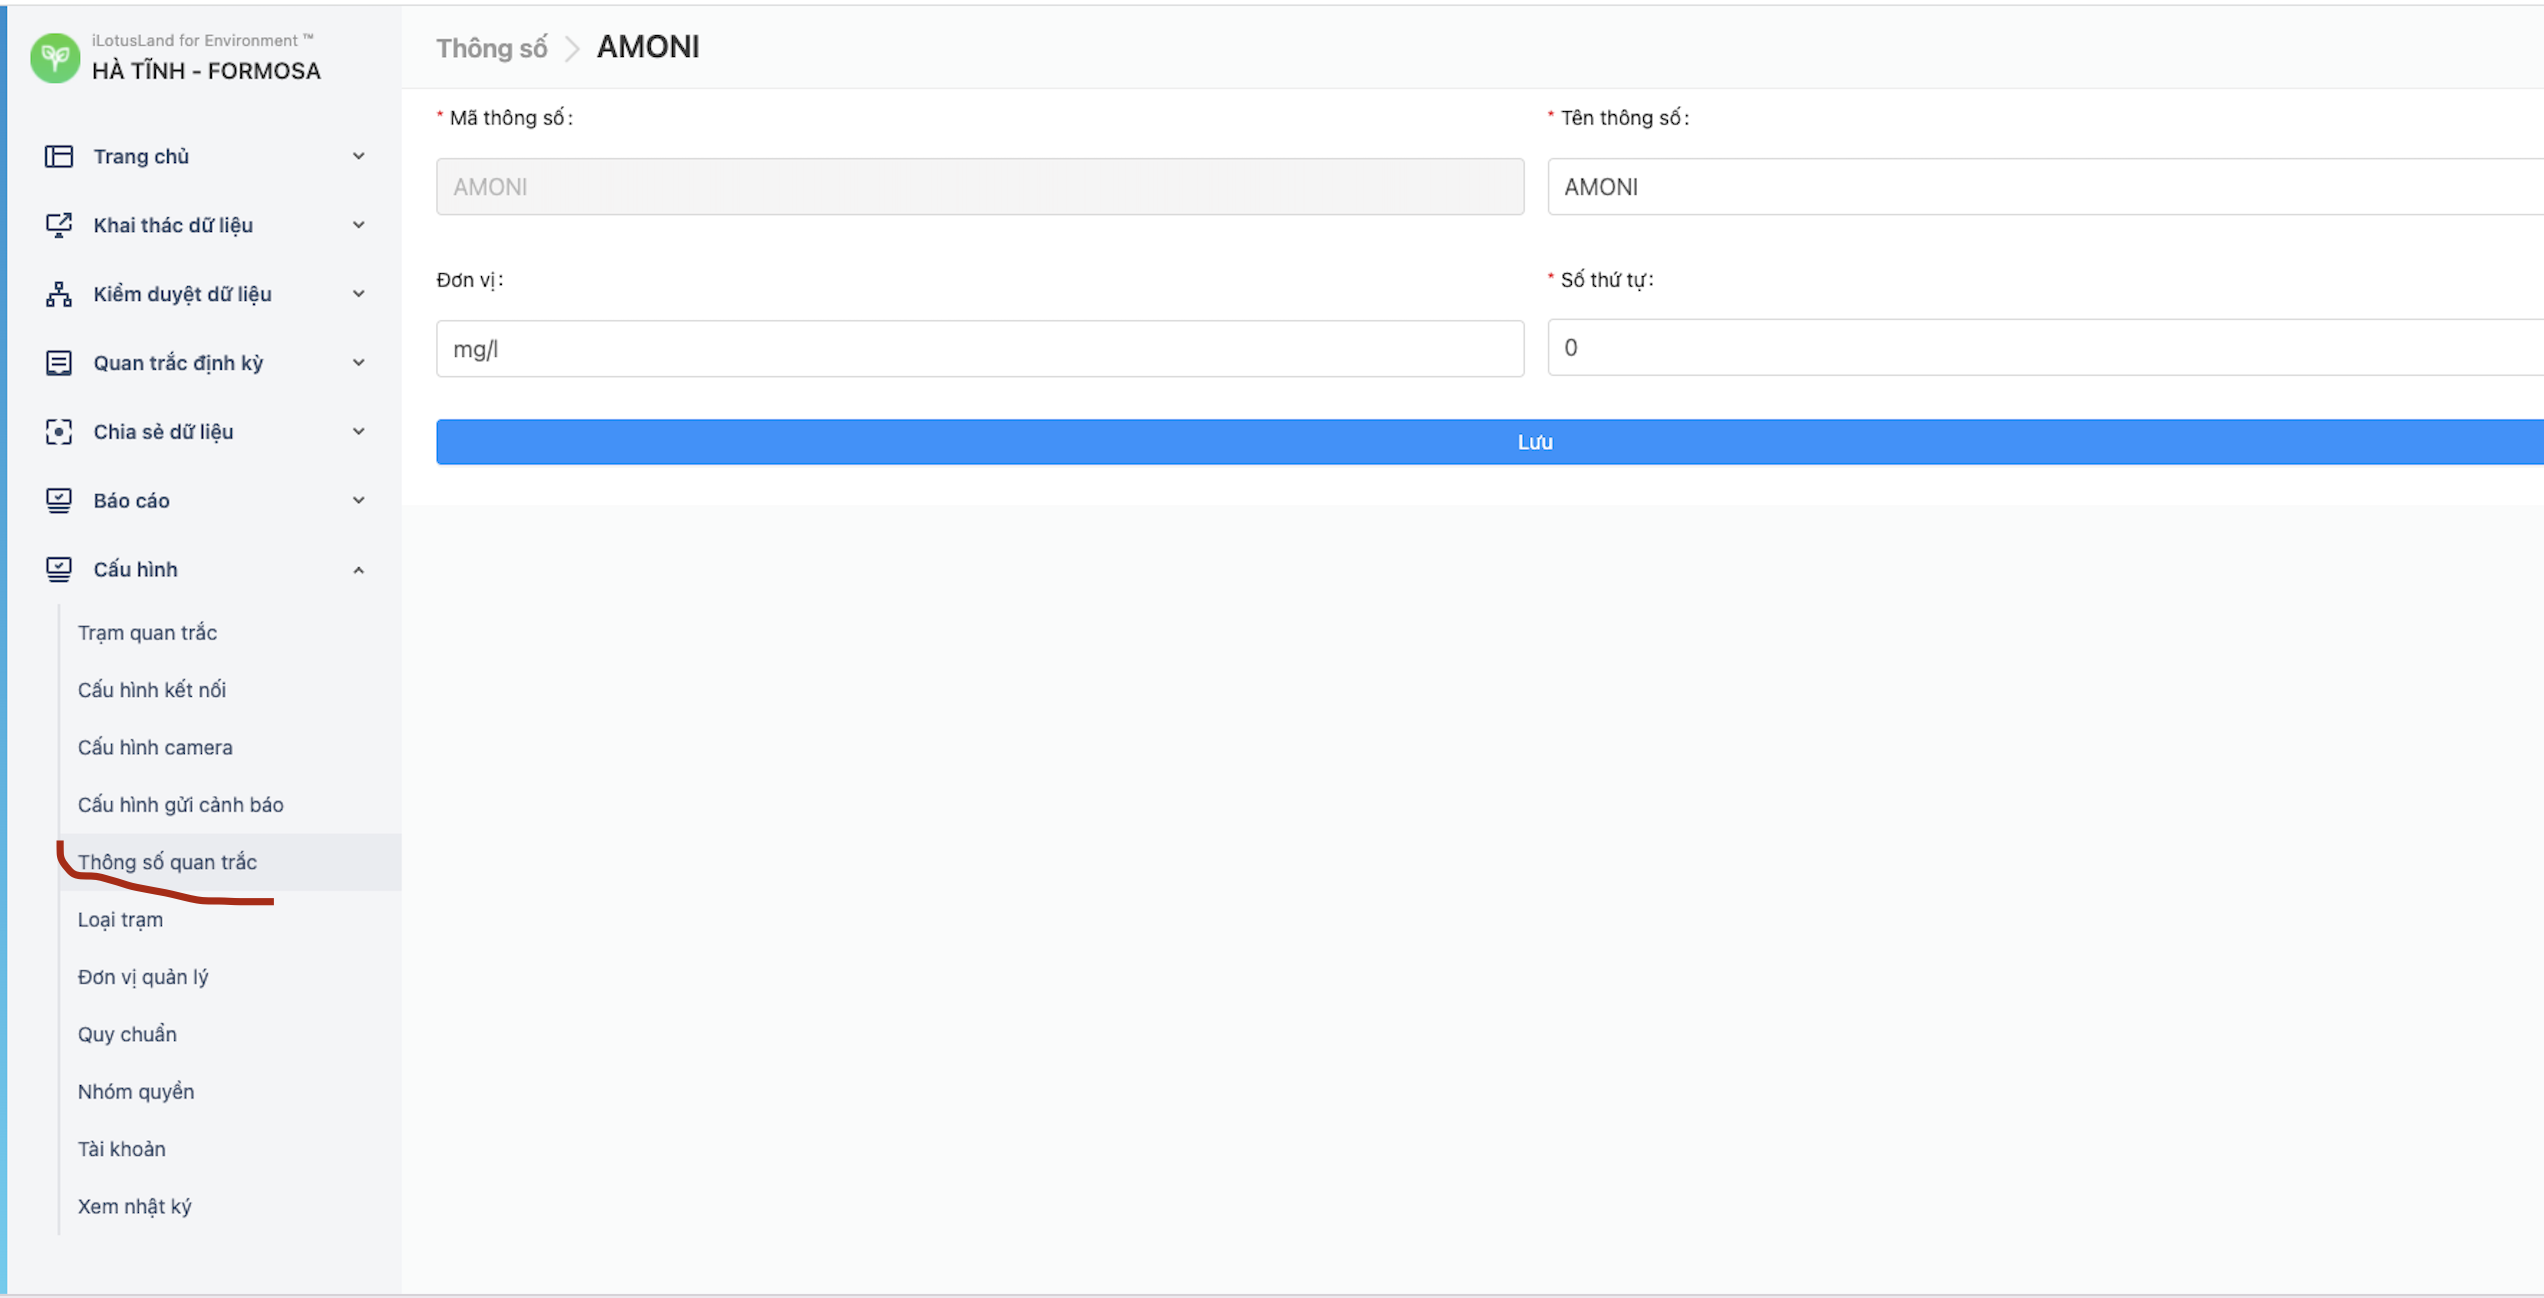
Task: Select Cấu hình camera menu item
Action: coord(155,747)
